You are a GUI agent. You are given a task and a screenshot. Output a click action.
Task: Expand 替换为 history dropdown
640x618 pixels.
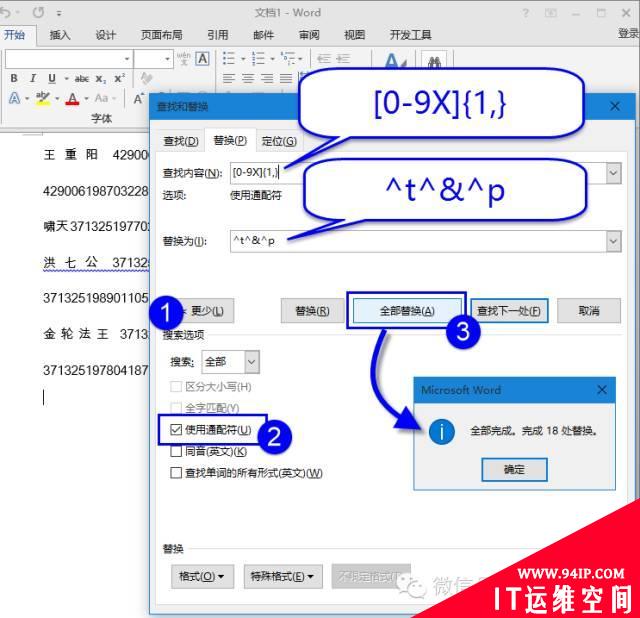pos(613,241)
